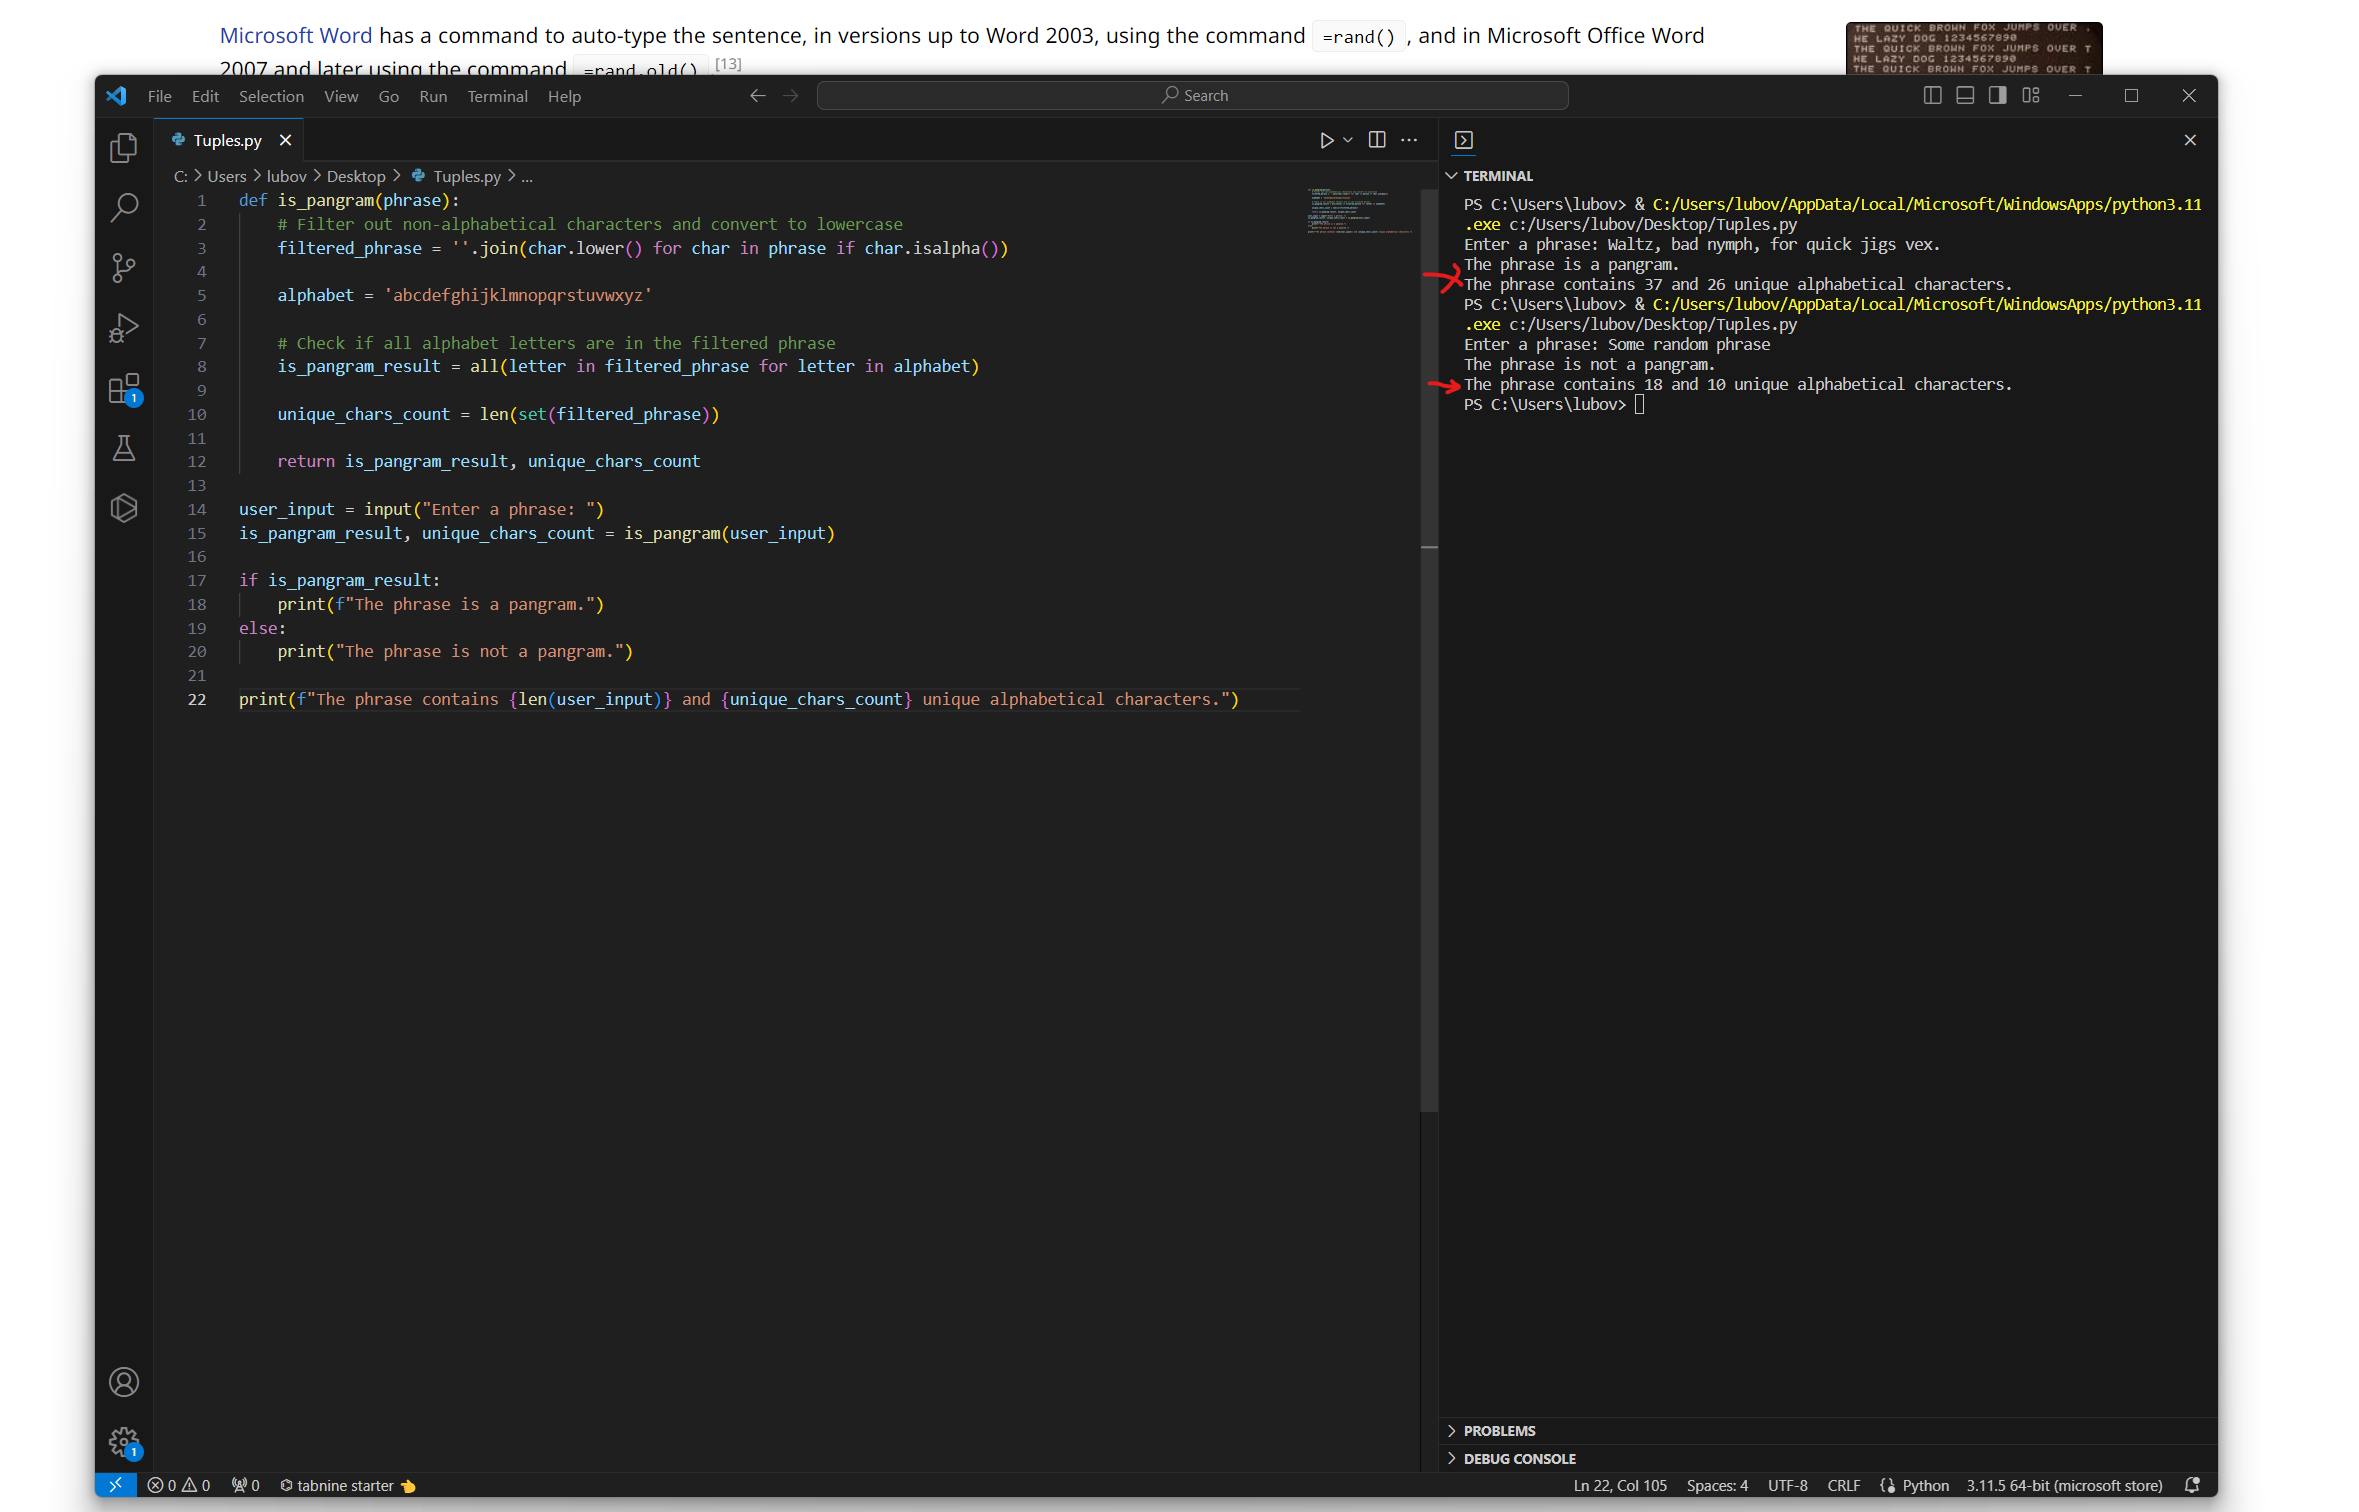Viewport: 2359px width, 1512px height.
Task: Click the title bar Search field
Action: [1192, 95]
